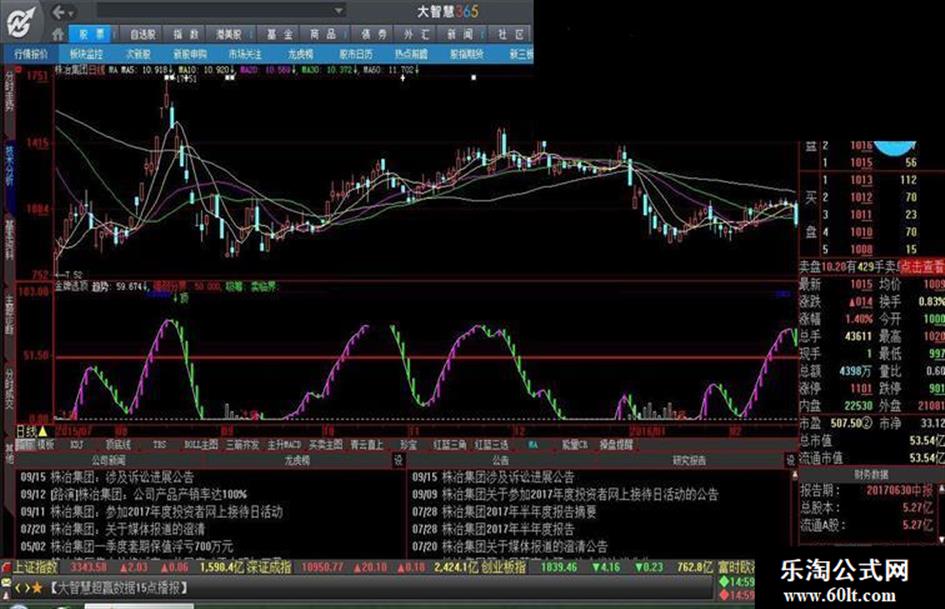945x609 pixels.
Task: Select the 分时成交 left sidebar tab
Action: 9,388
